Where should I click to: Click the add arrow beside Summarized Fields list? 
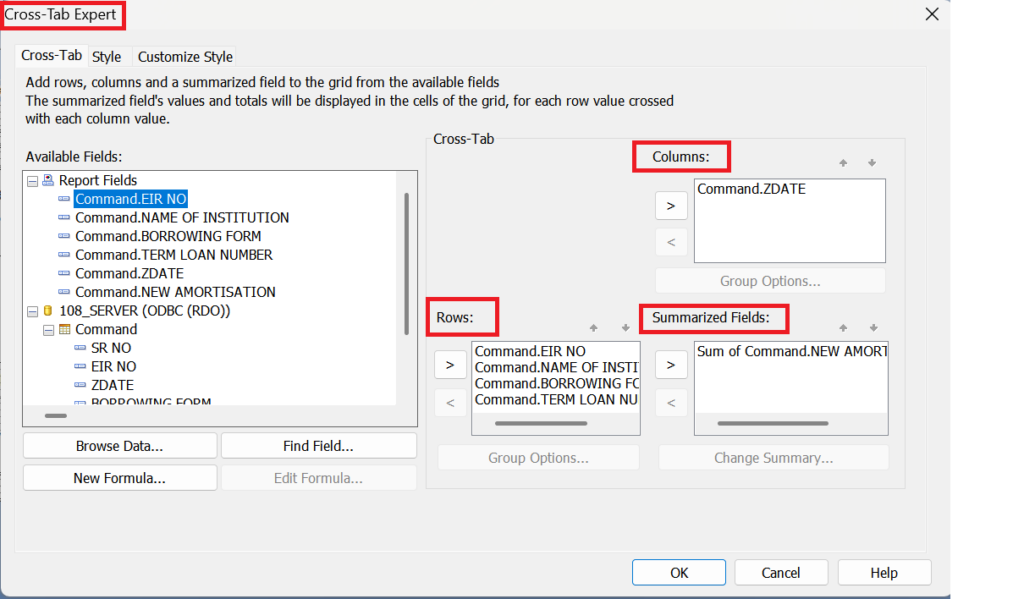(x=670, y=365)
